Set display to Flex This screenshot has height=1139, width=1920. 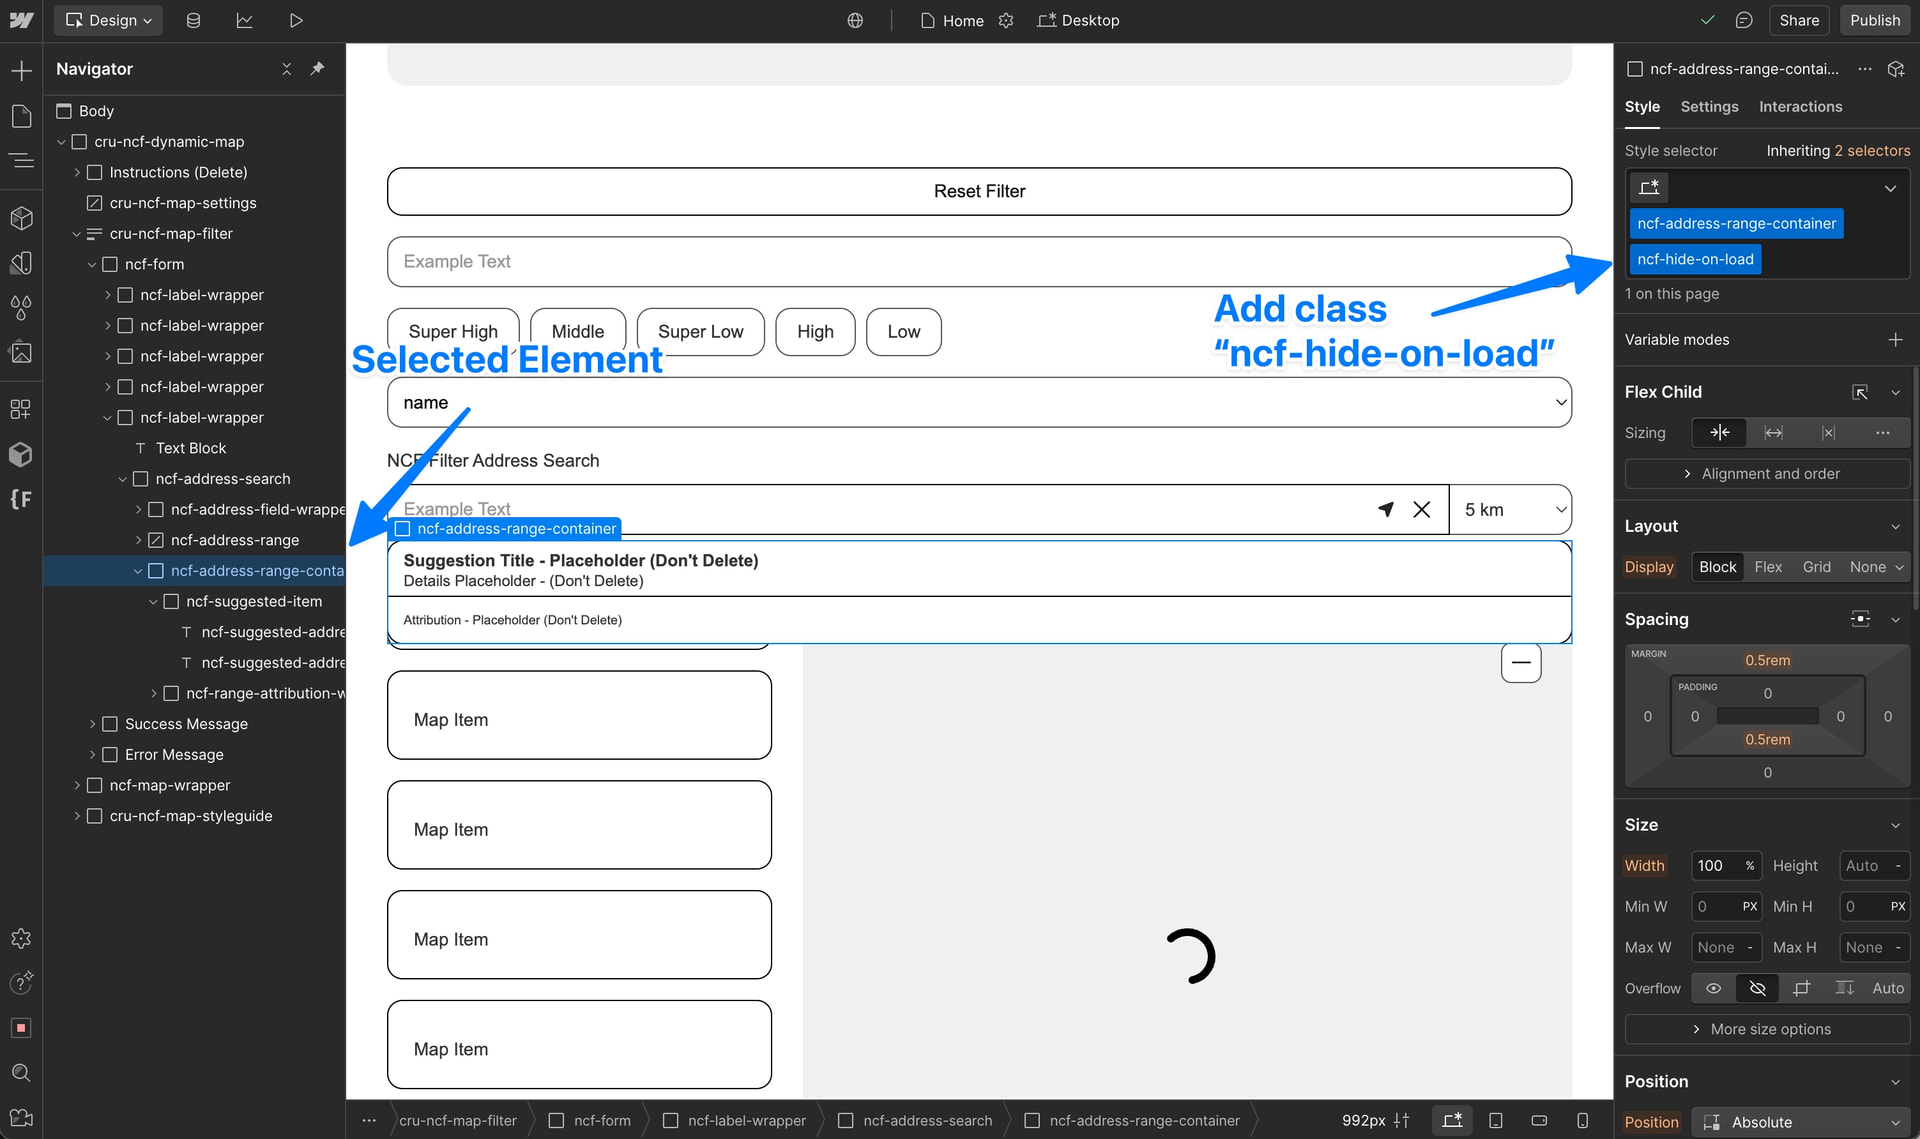coord(1768,567)
